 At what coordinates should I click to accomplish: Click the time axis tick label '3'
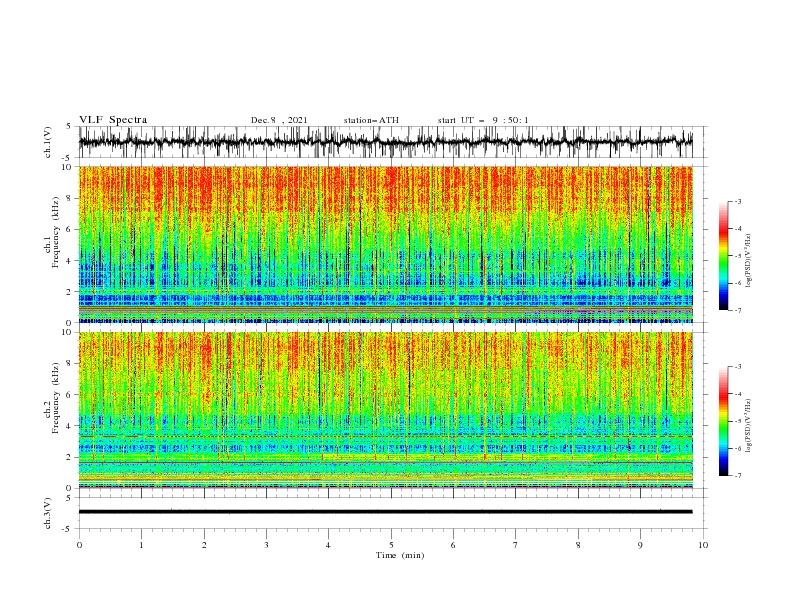point(266,545)
